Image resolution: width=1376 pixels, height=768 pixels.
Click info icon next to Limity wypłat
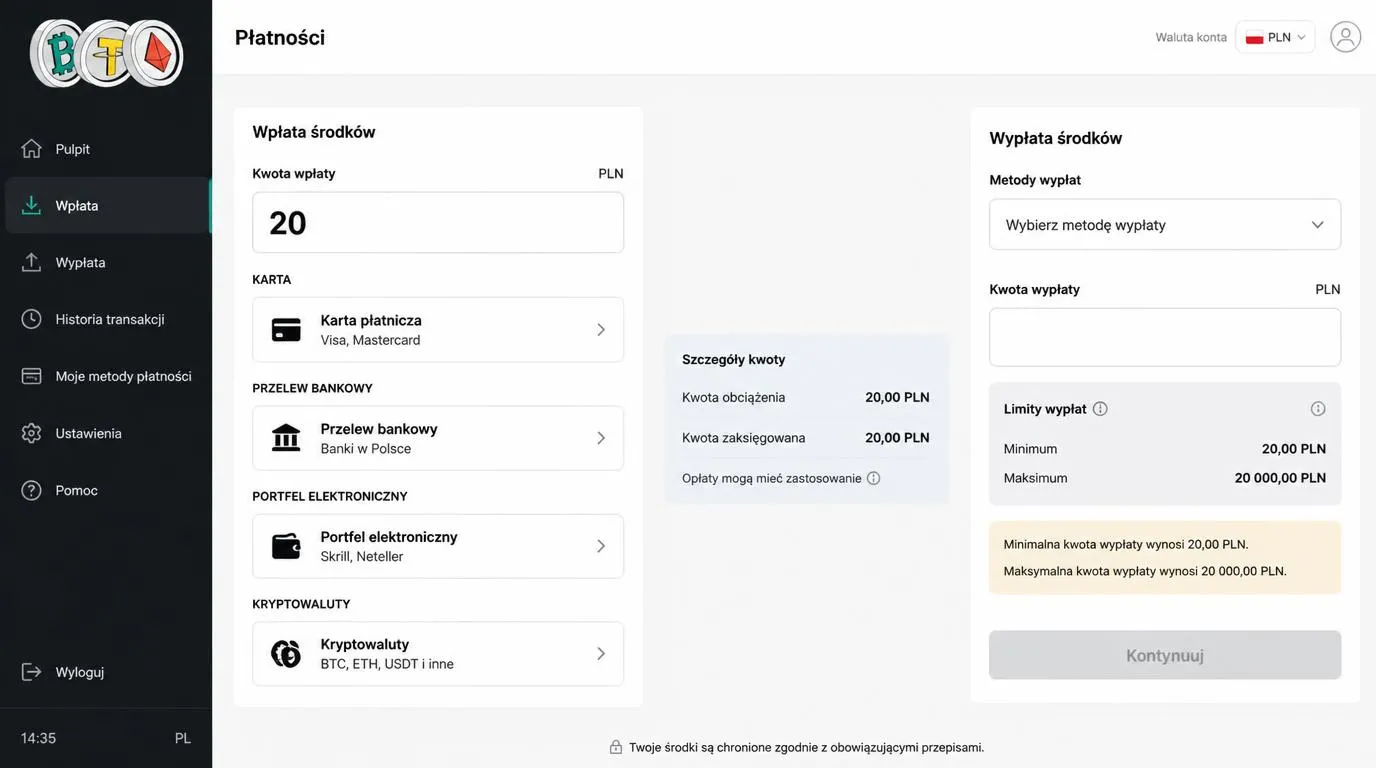(x=1100, y=409)
